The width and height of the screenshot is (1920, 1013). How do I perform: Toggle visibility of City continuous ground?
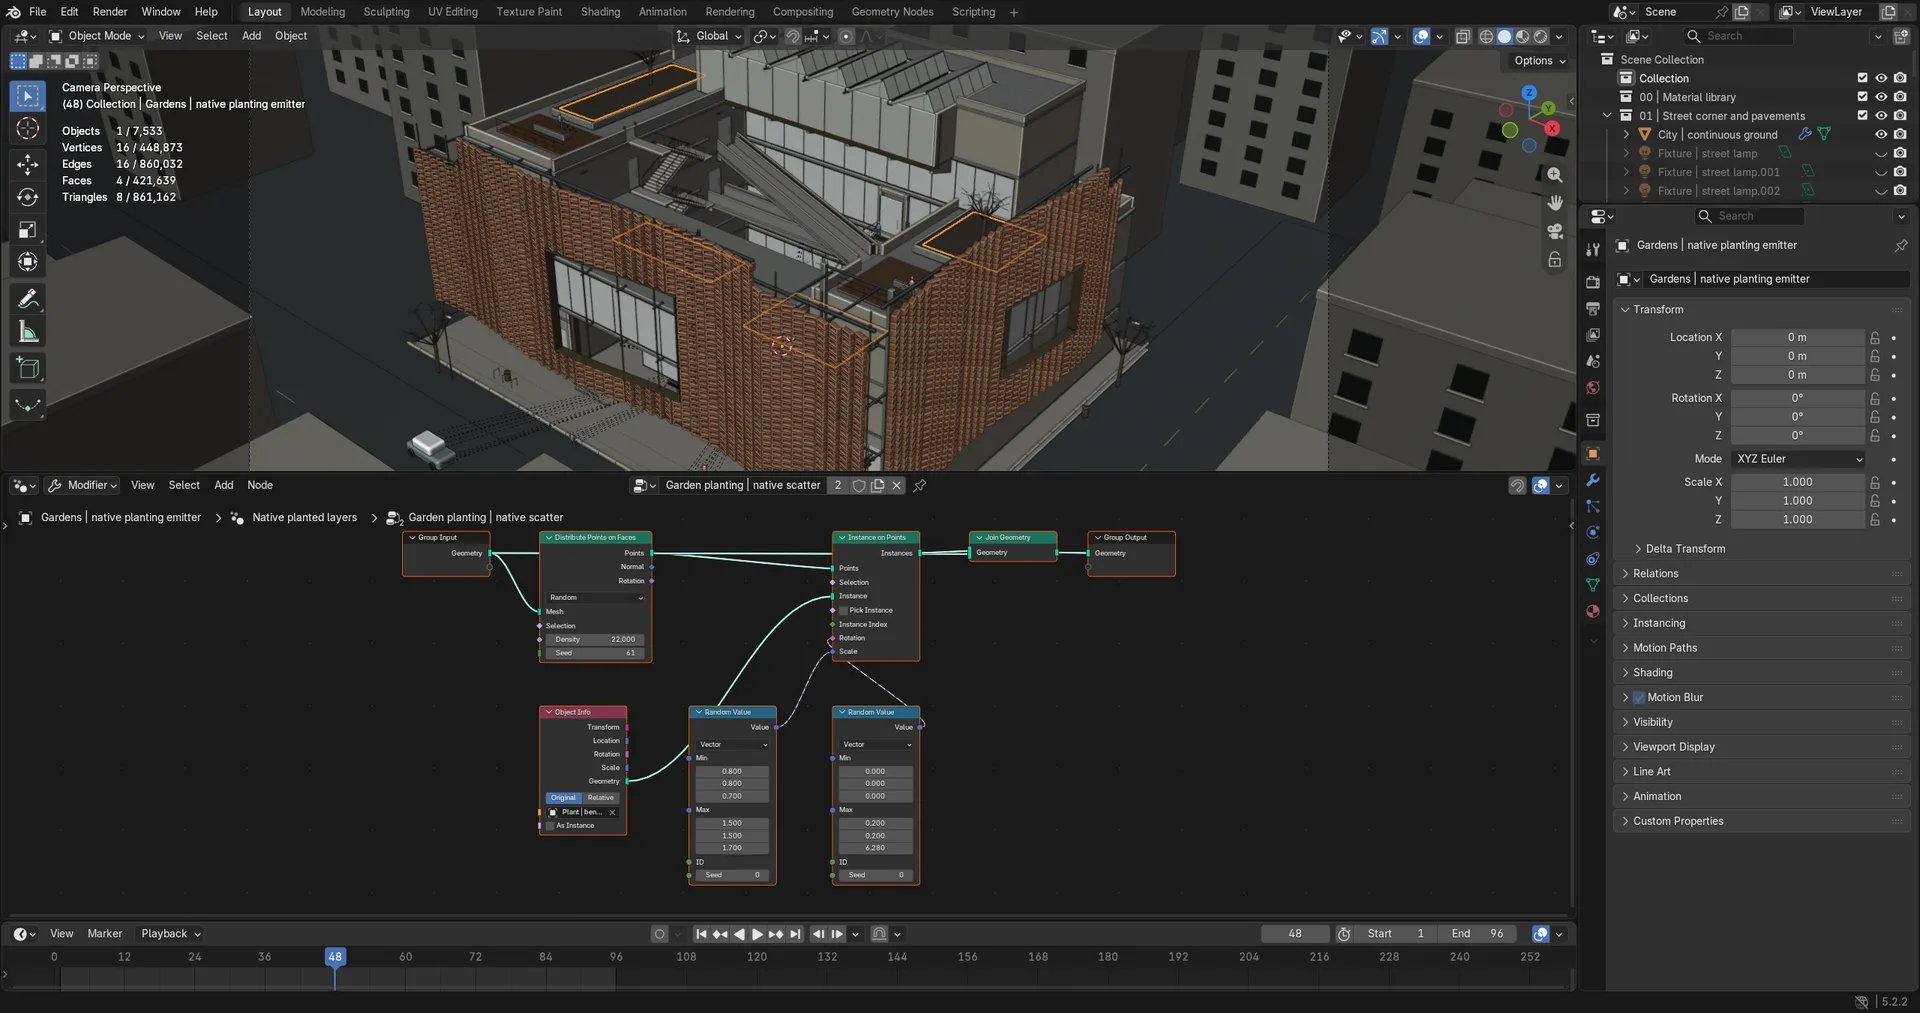(1881, 135)
